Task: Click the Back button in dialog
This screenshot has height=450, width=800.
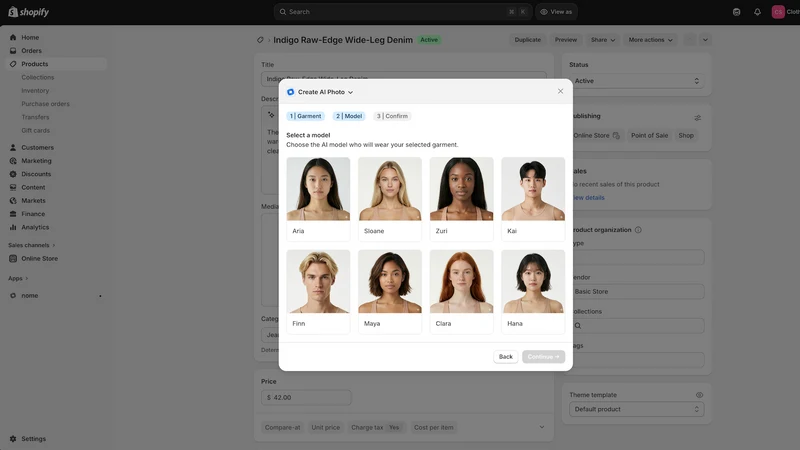Action: [x=506, y=357]
